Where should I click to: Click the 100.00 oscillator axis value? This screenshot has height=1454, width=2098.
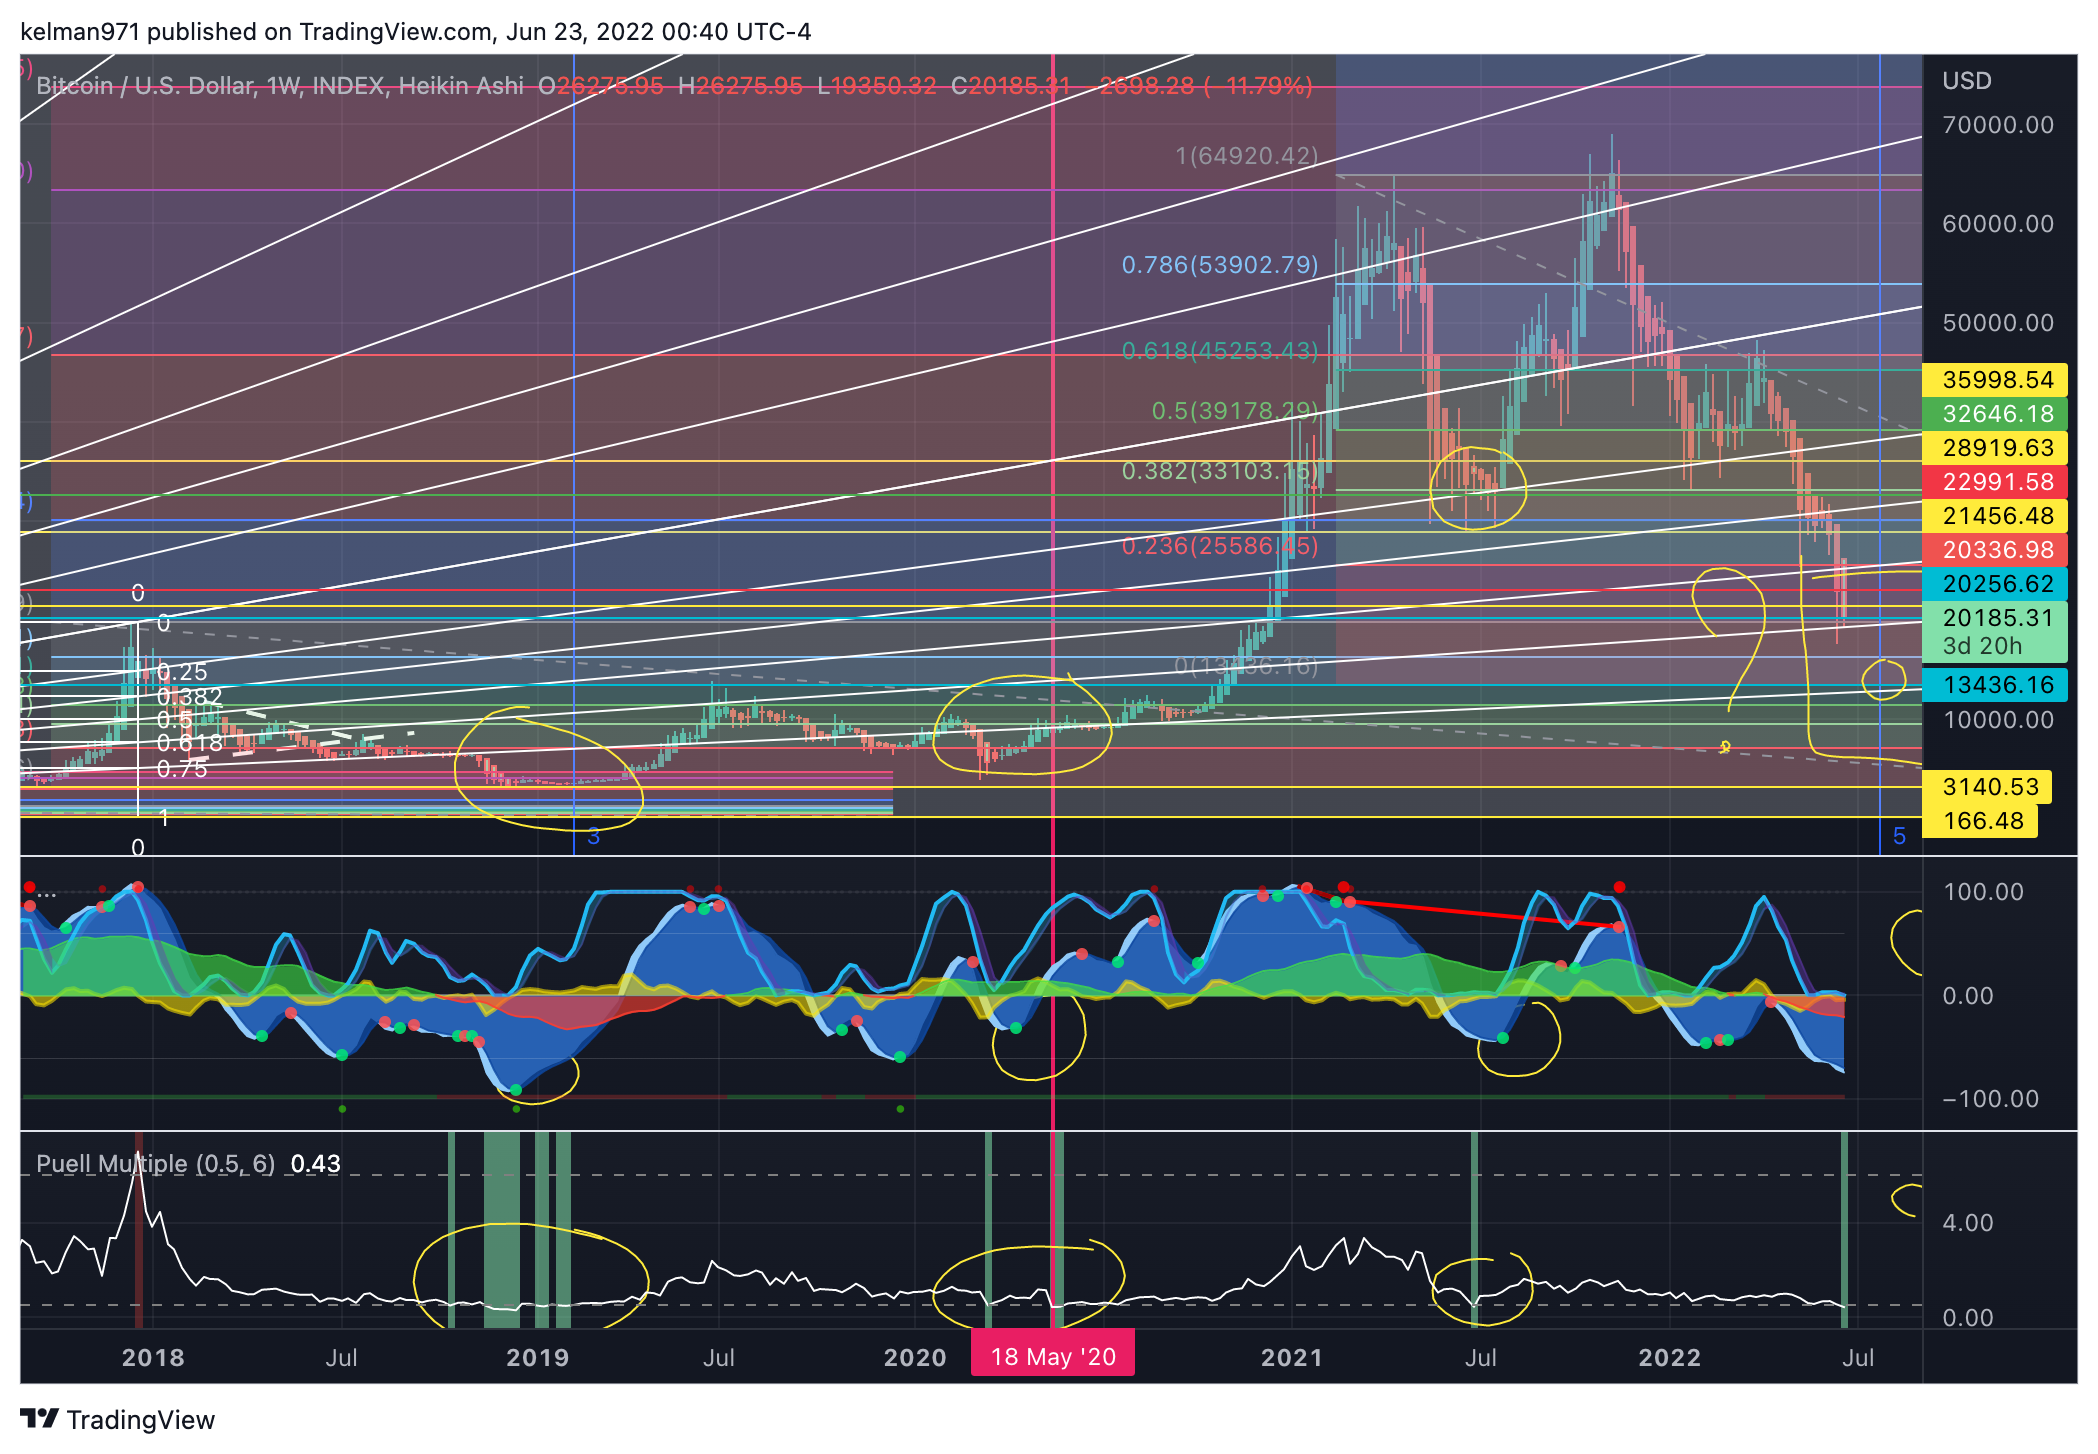(1983, 892)
